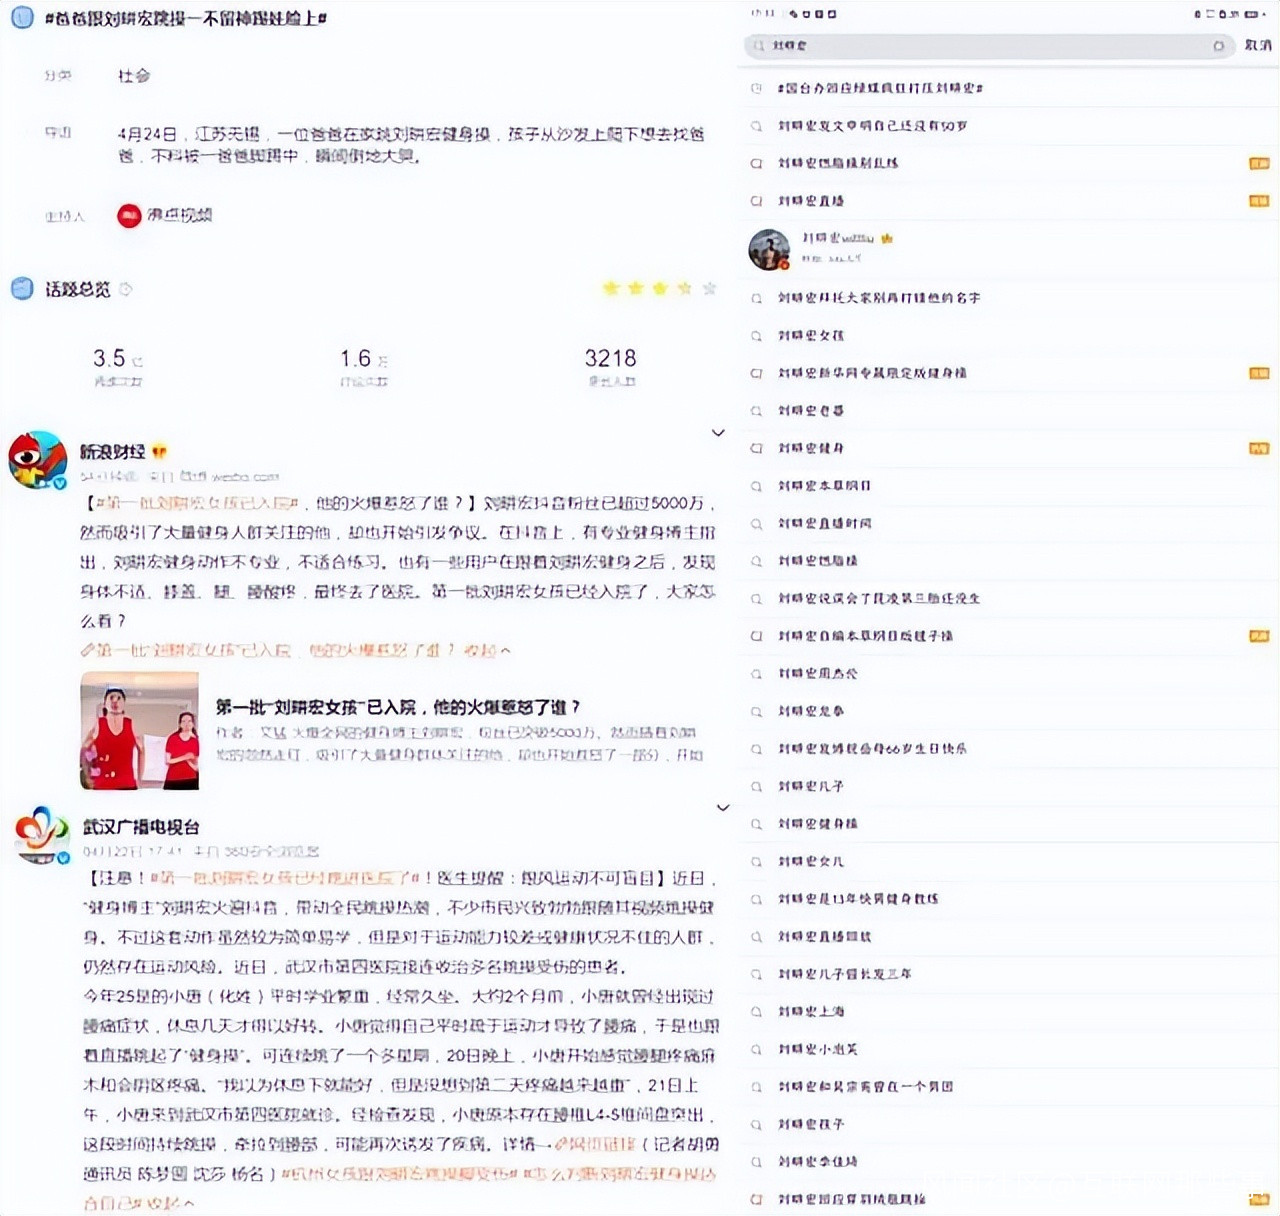Open the 武汉广播电视台 account name

141,827
